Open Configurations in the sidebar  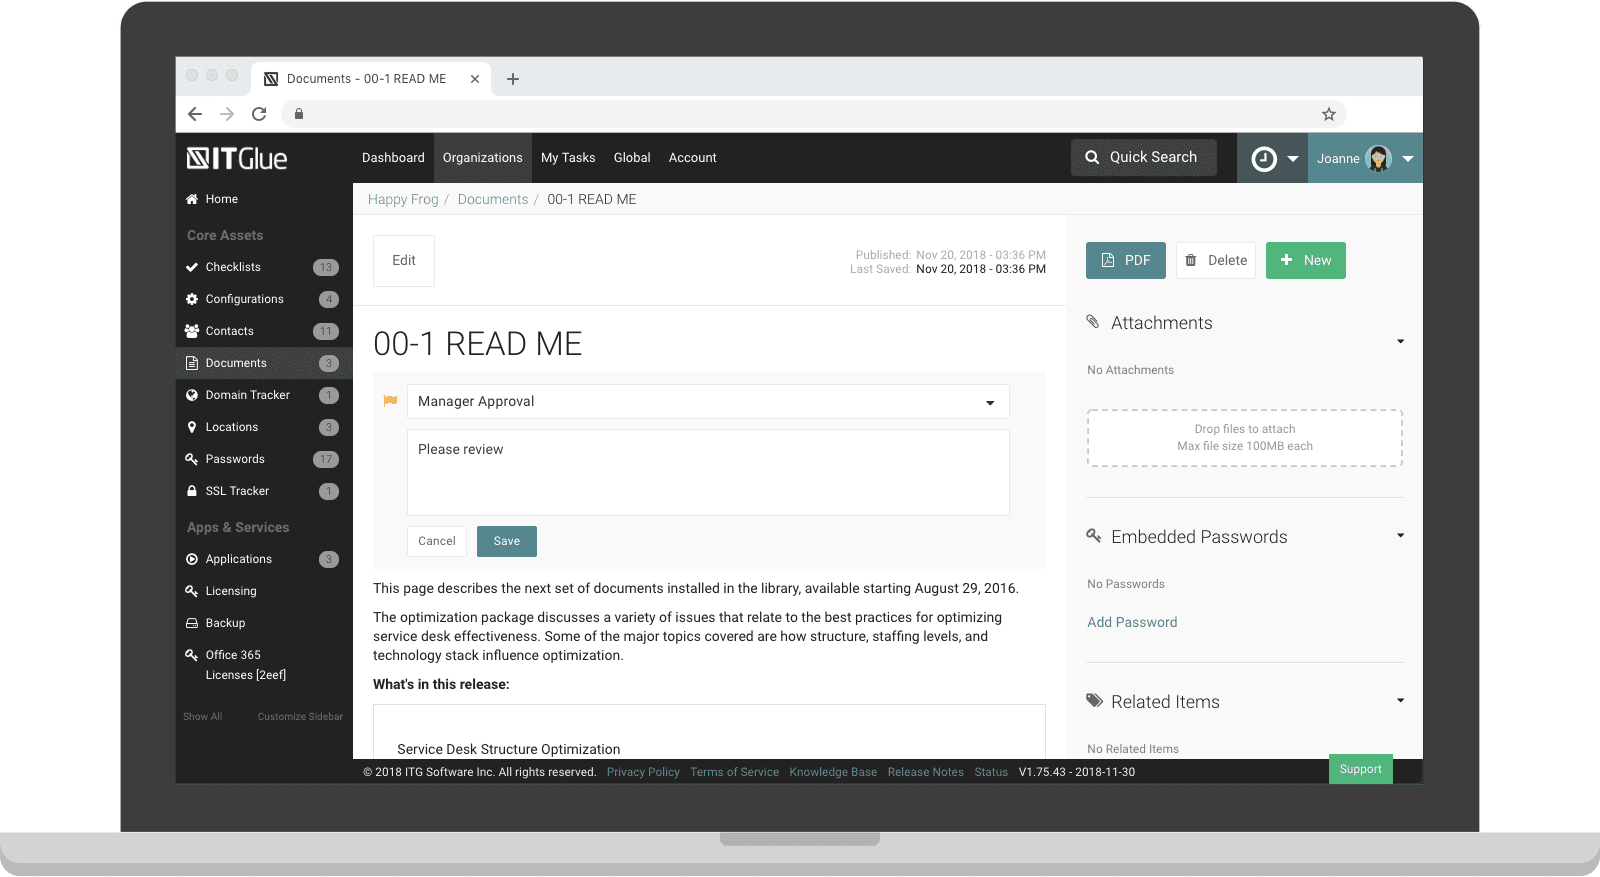click(x=244, y=299)
